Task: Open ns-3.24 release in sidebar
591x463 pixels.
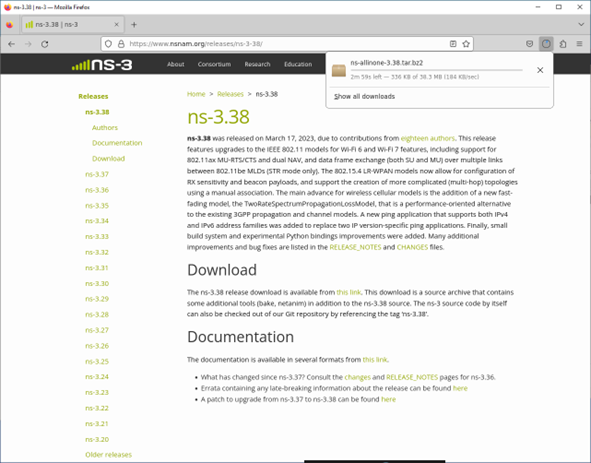Action: pos(97,377)
